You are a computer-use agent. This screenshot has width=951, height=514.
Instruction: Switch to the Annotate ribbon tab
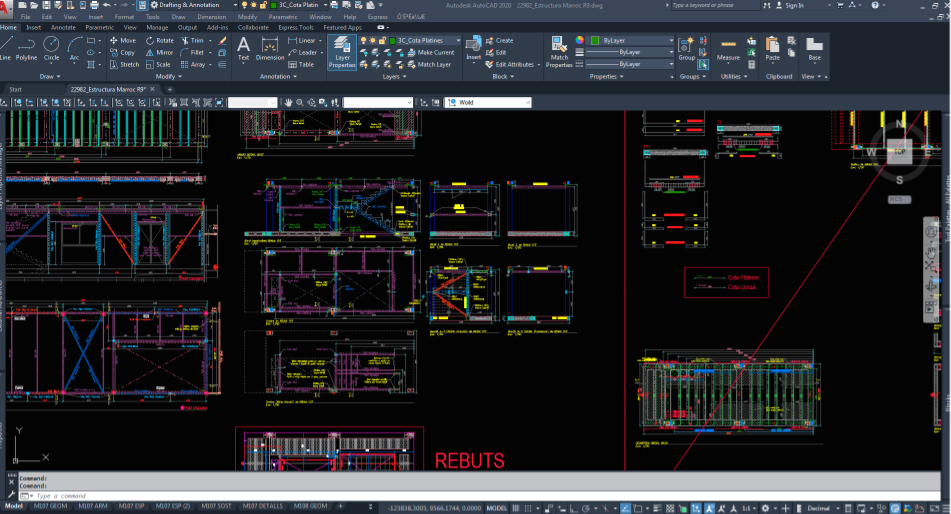click(x=63, y=27)
